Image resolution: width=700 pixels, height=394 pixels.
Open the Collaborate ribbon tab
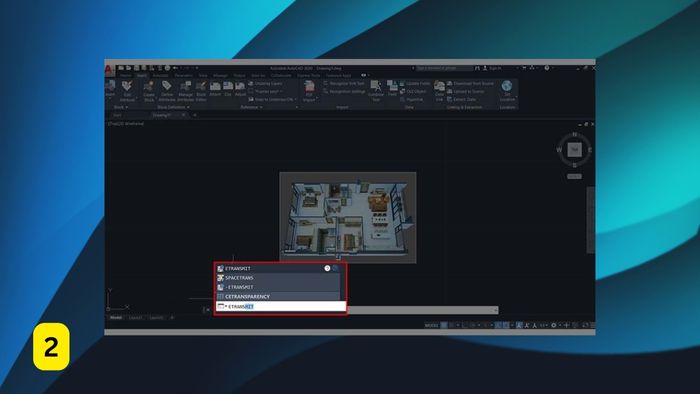(x=281, y=75)
